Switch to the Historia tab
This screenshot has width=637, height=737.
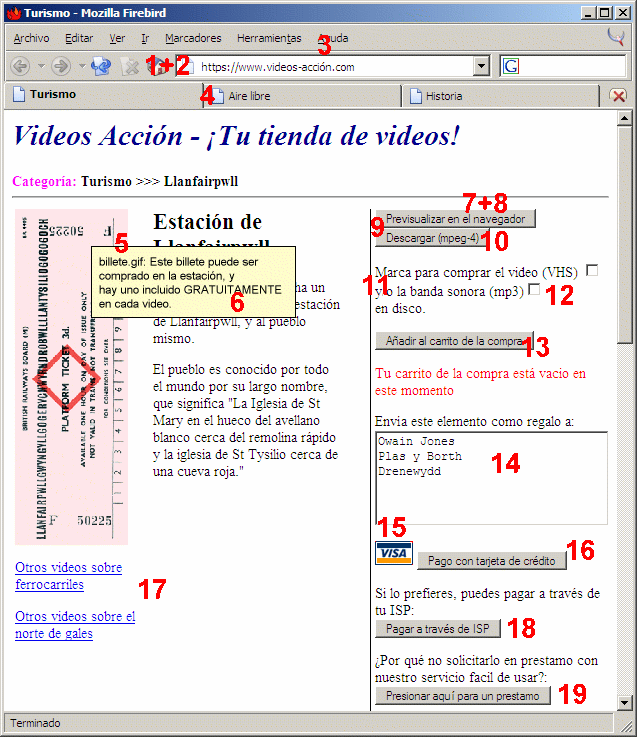coord(501,96)
